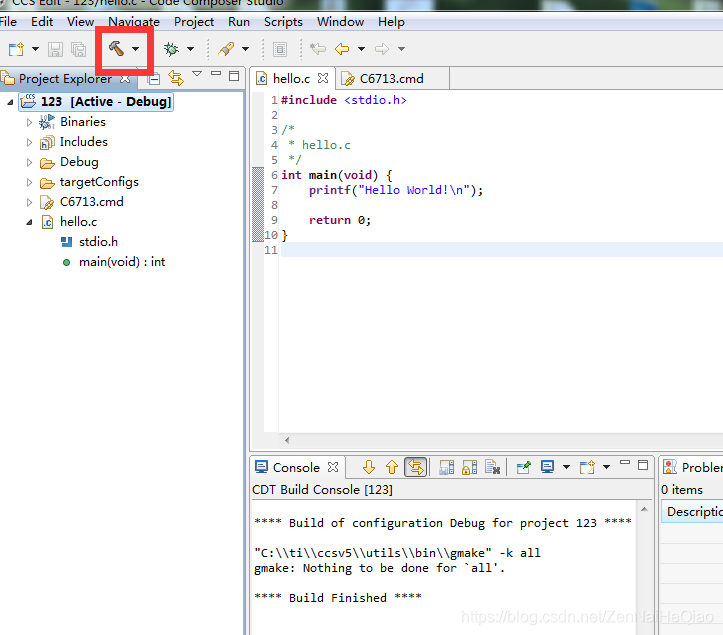Click Previous Error up arrow in Console

[x=392, y=467]
